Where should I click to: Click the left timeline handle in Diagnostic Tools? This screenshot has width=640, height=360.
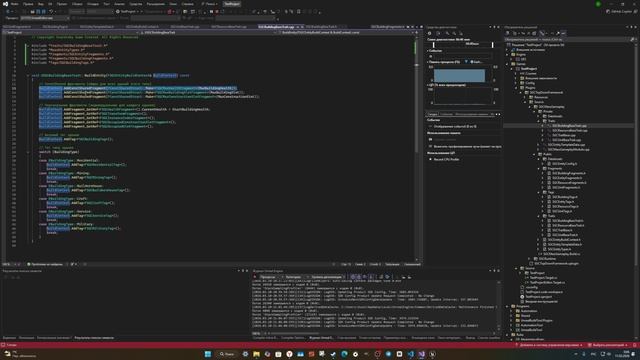[x=433, y=44]
